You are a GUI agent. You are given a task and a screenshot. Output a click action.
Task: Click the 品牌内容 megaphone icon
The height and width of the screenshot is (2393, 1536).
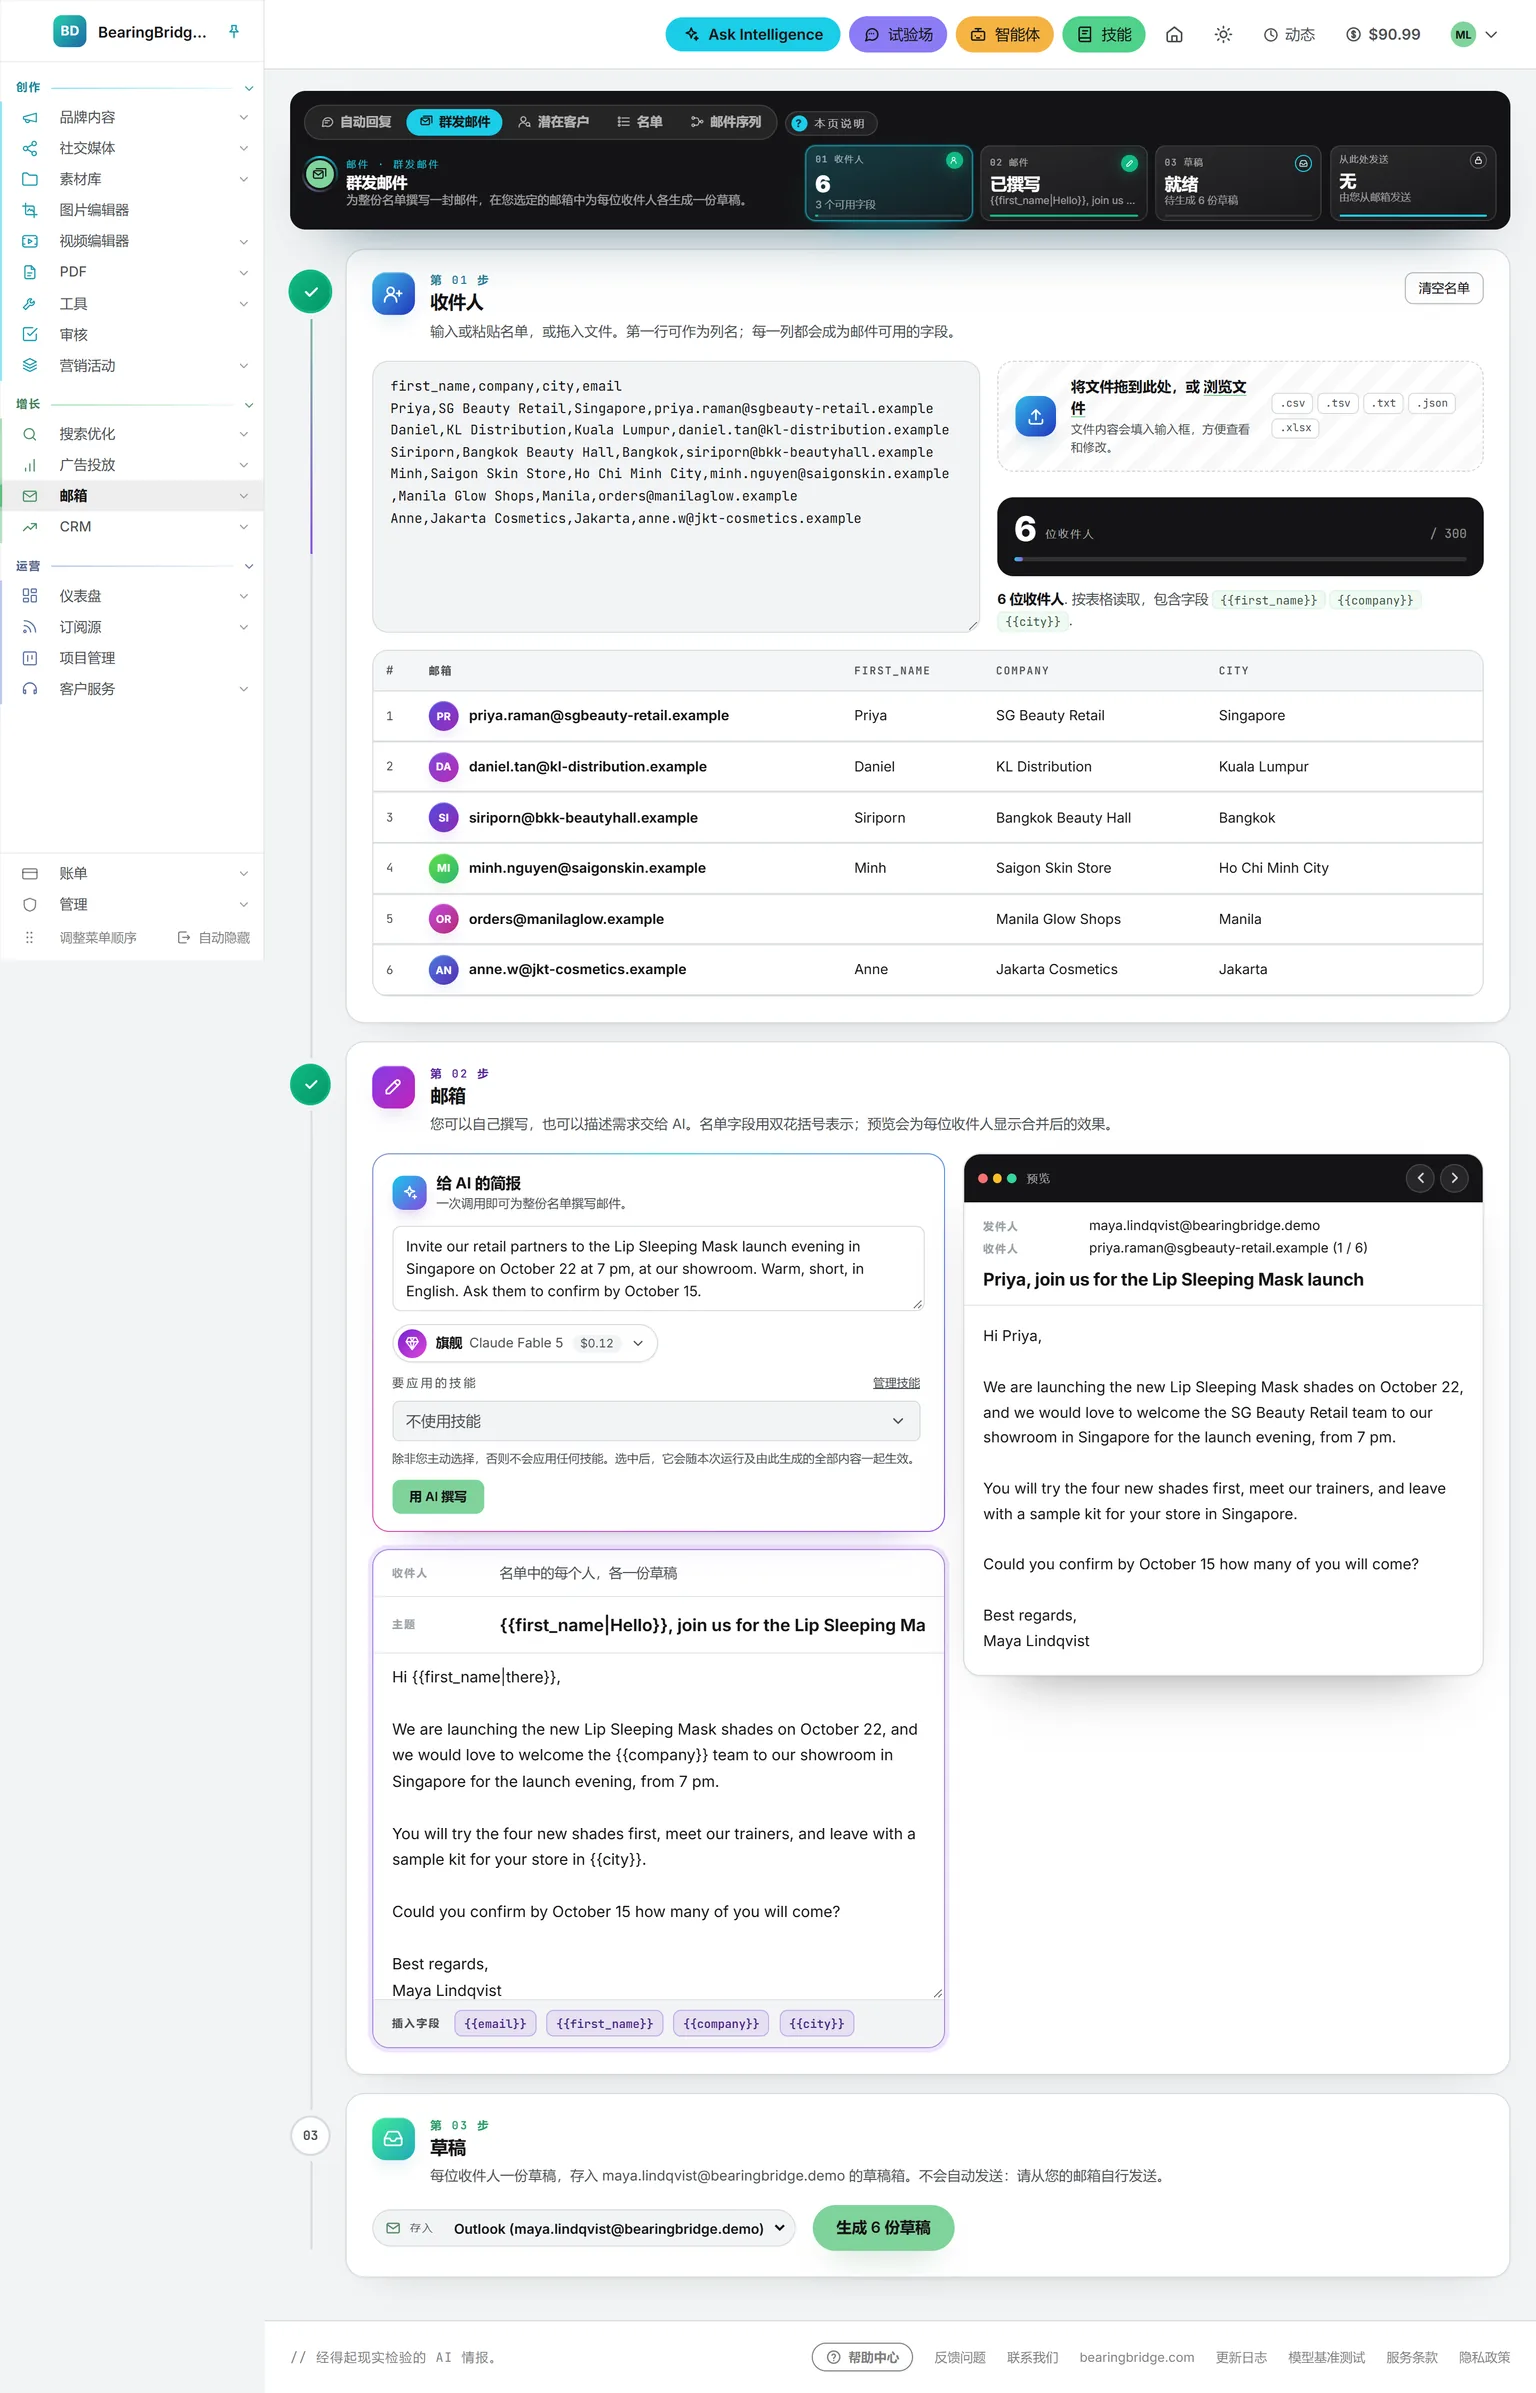pos(30,118)
